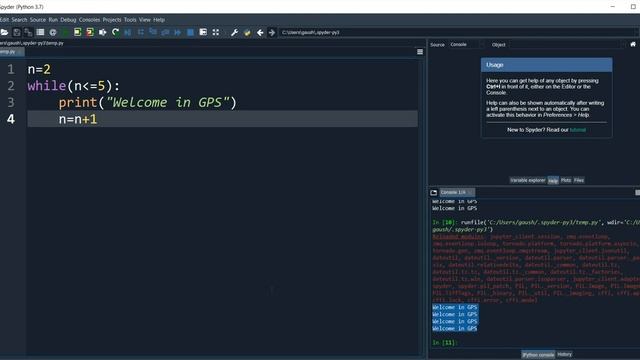Switch to the History tab
The height and width of the screenshot is (360, 640).
point(564,354)
